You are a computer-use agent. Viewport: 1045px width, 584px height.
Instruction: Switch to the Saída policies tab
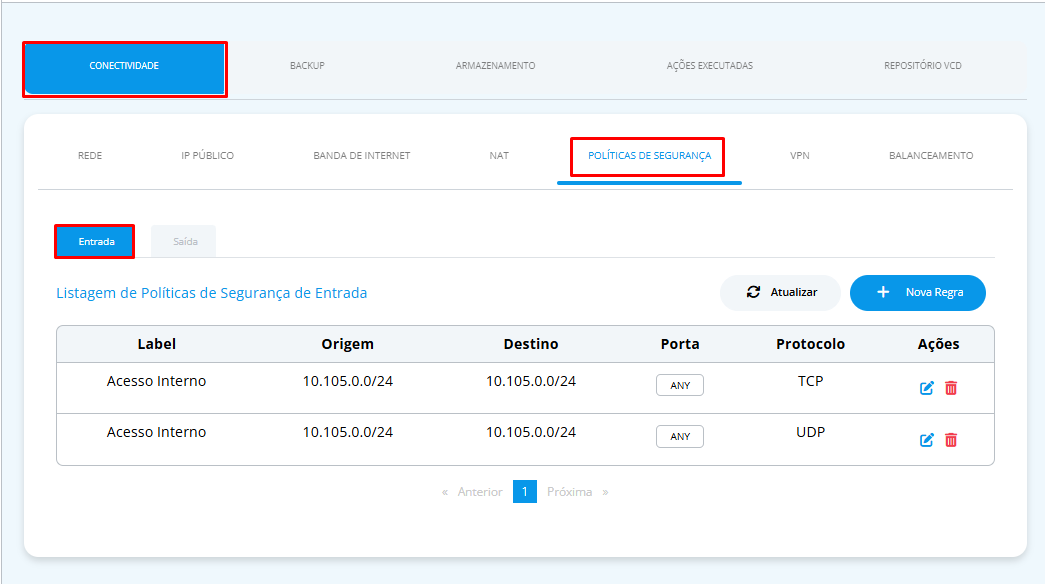click(185, 241)
